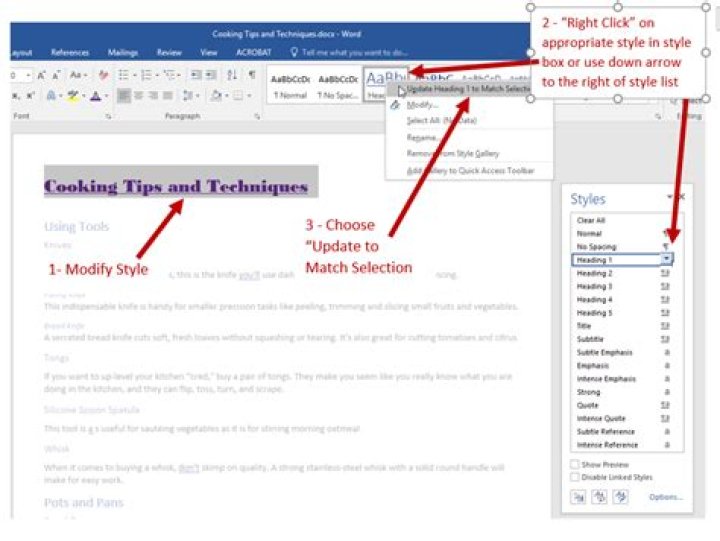This screenshot has height=541, width=720.
Task: Click the Numbering list icon
Action: pos(146,75)
